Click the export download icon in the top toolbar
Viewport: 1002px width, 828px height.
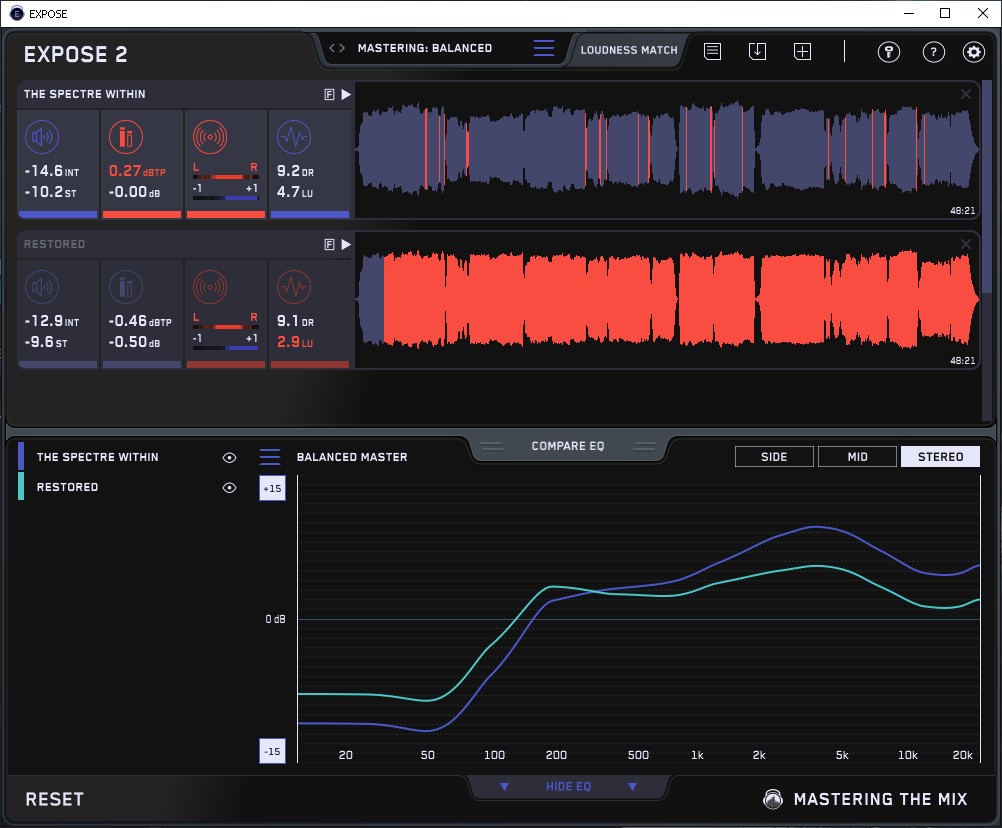coord(757,51)
